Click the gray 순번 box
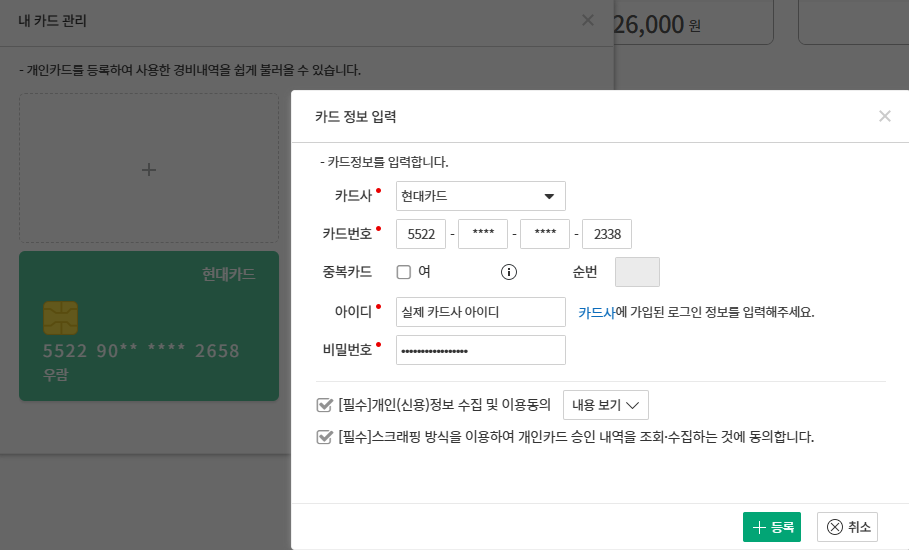The width and height of the screenshot is (909, 550). click(637, 272)
